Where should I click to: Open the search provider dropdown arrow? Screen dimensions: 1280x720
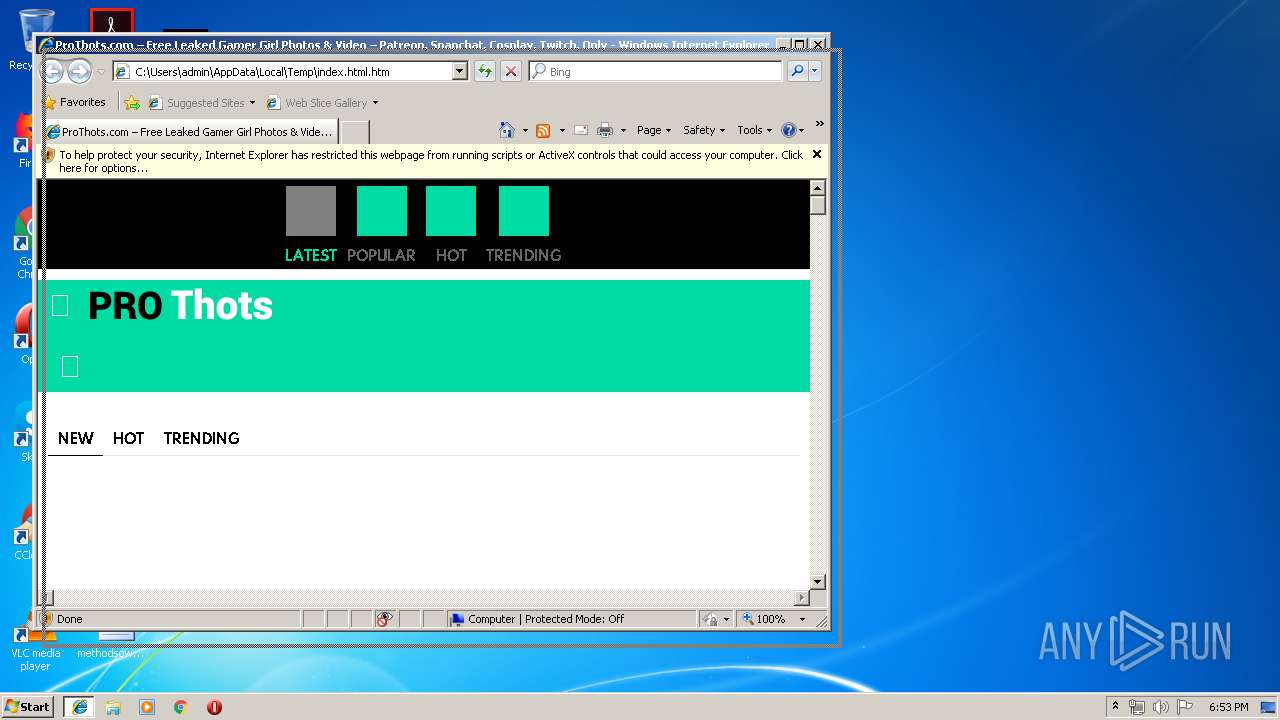[815, 71]
